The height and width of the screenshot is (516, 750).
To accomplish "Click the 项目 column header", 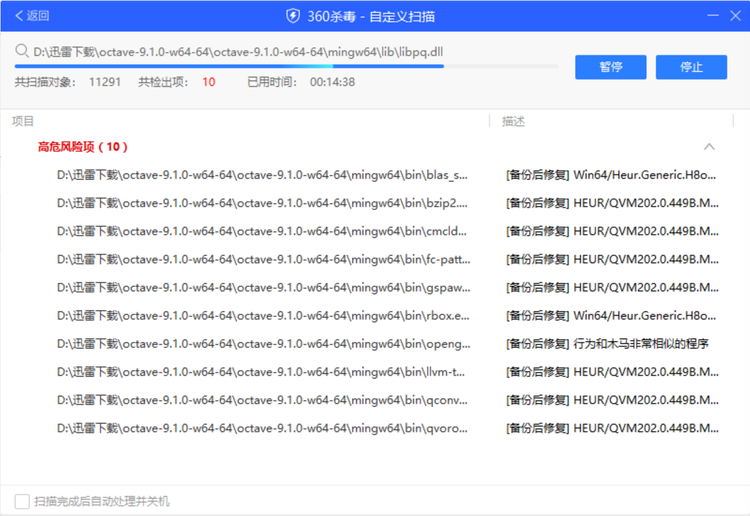I will (x=22, y=121).
